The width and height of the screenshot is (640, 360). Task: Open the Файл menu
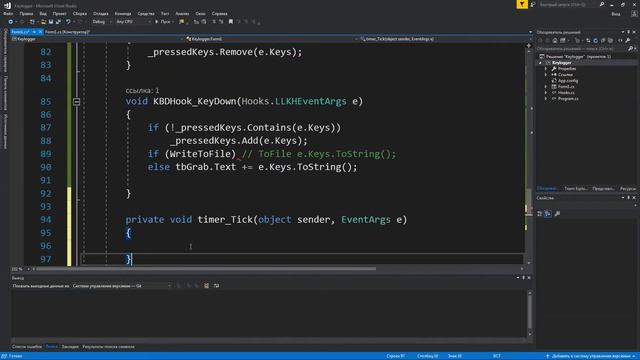tap(8, 13)
